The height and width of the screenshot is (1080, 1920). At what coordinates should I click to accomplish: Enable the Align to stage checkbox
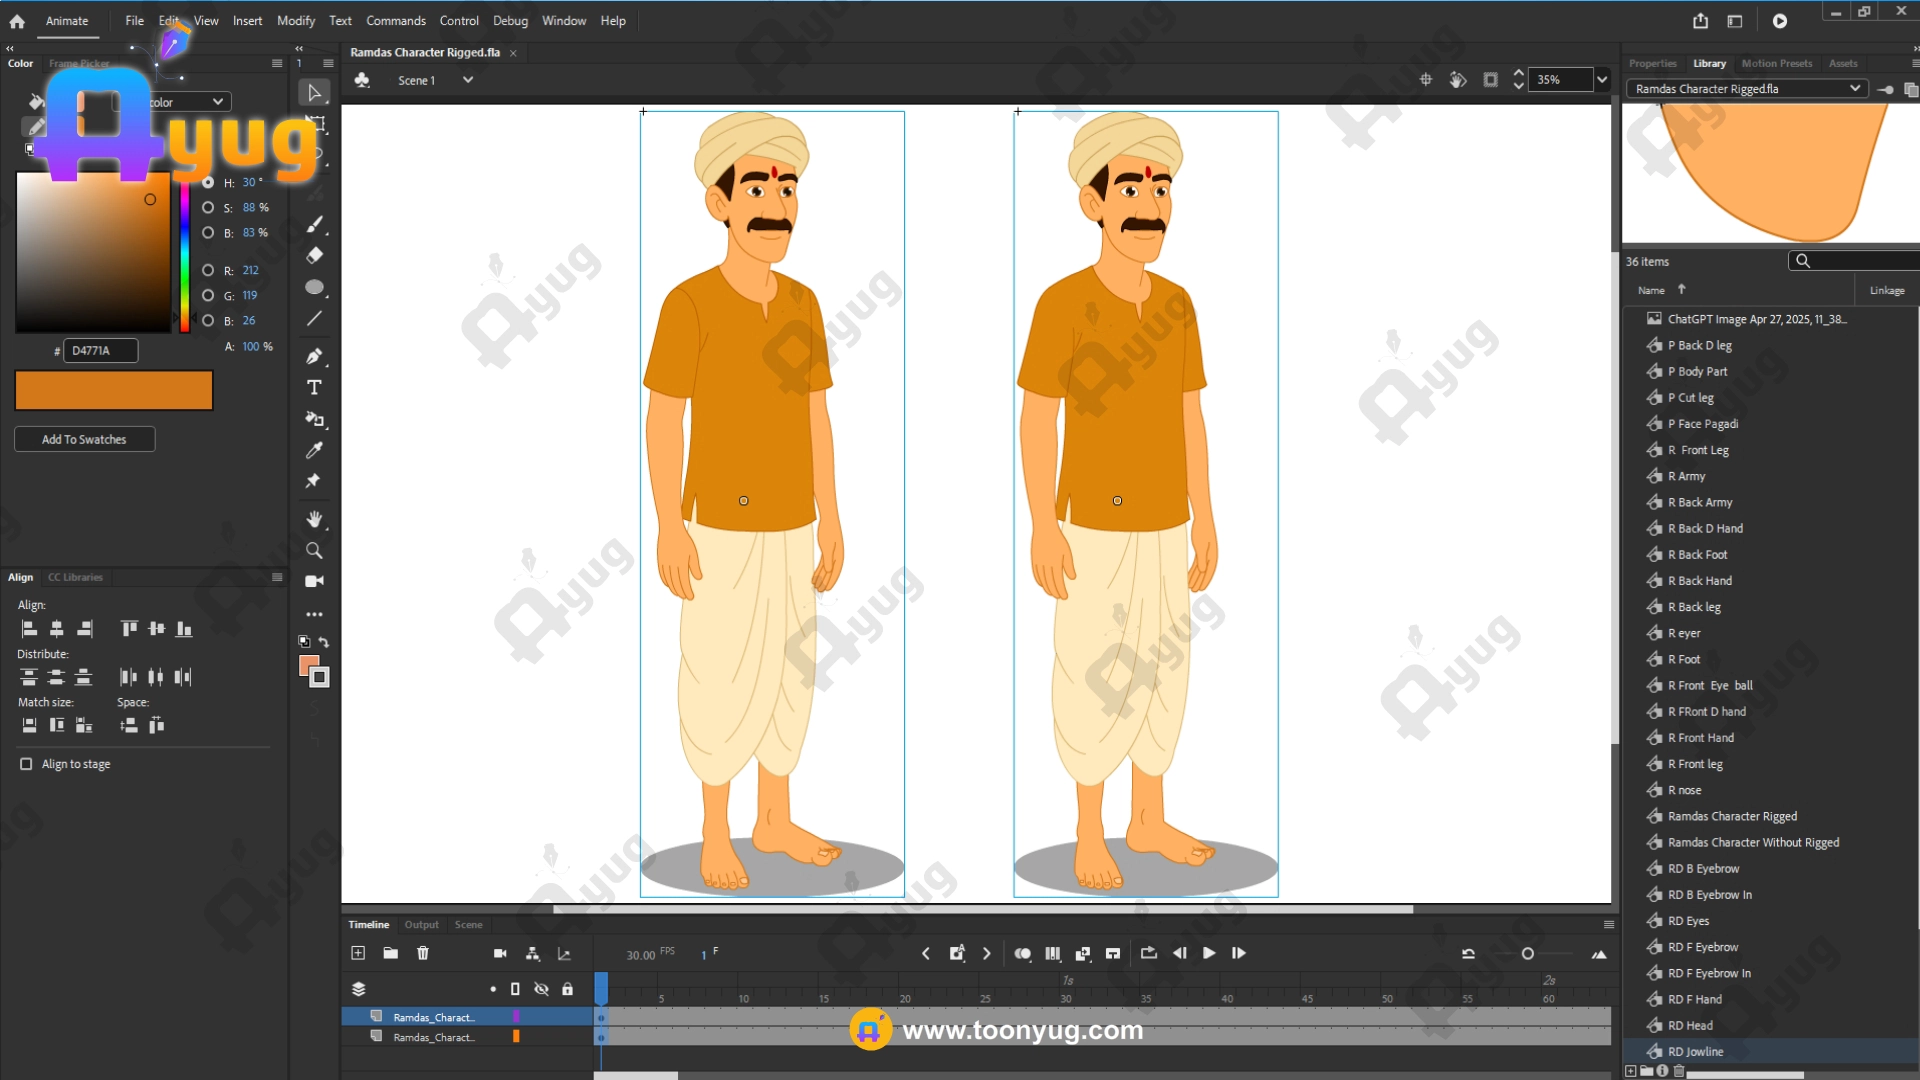(26, 764)
